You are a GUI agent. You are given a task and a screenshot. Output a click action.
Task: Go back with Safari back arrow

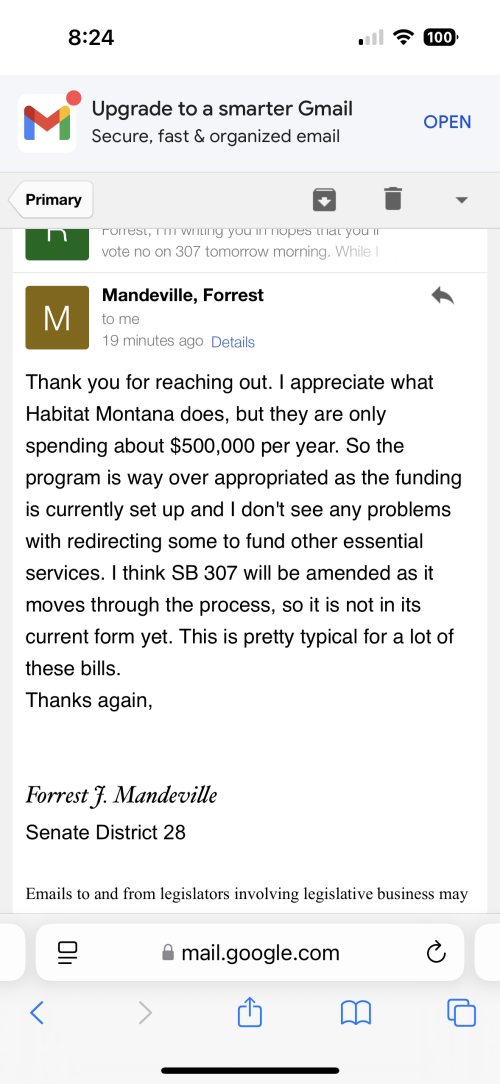click(37, 1013)
